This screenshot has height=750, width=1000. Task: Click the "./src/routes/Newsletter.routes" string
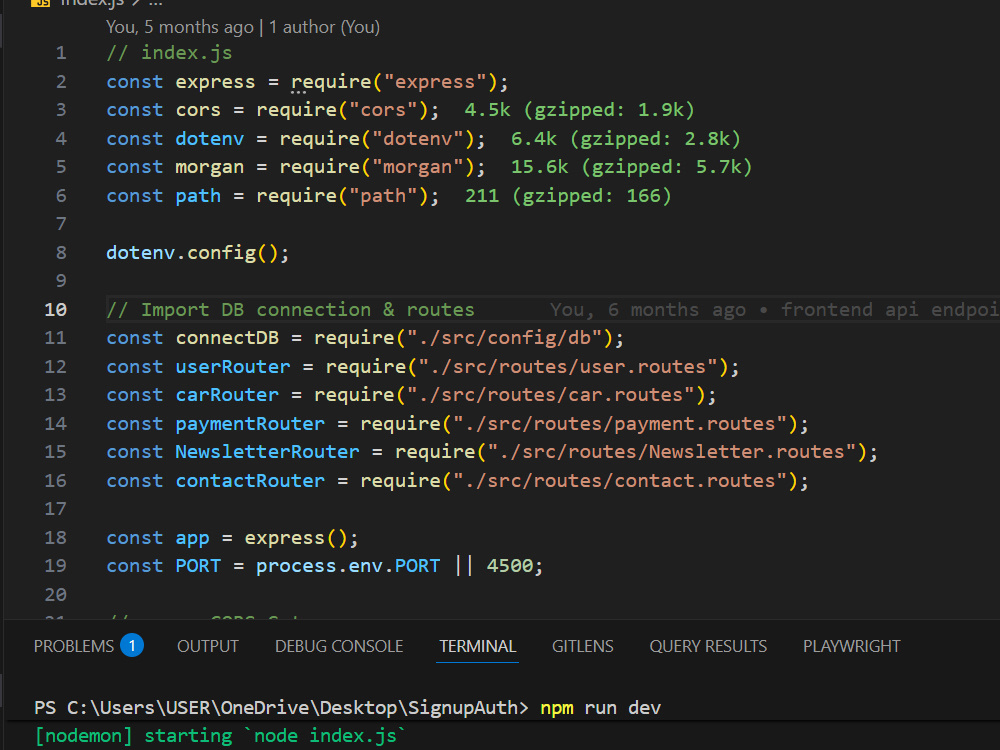coord(672,452)
